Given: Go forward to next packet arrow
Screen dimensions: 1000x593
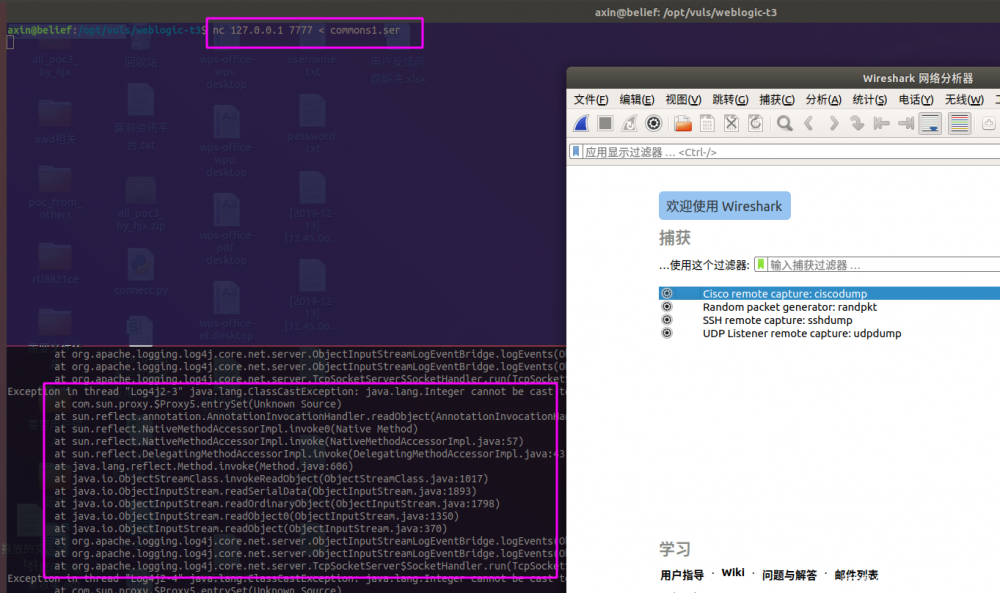Looking at the screenshot, I should (x=834, y=123).
